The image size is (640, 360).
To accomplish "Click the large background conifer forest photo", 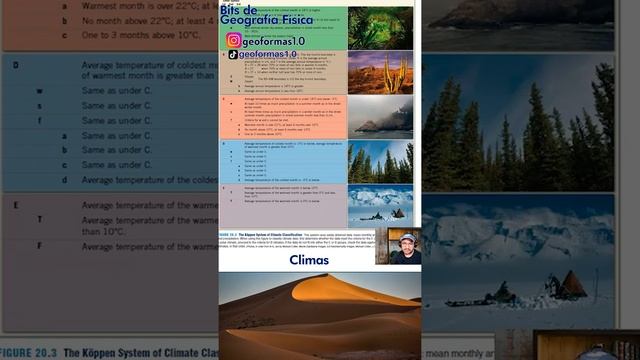I will [x=518, y=123].
